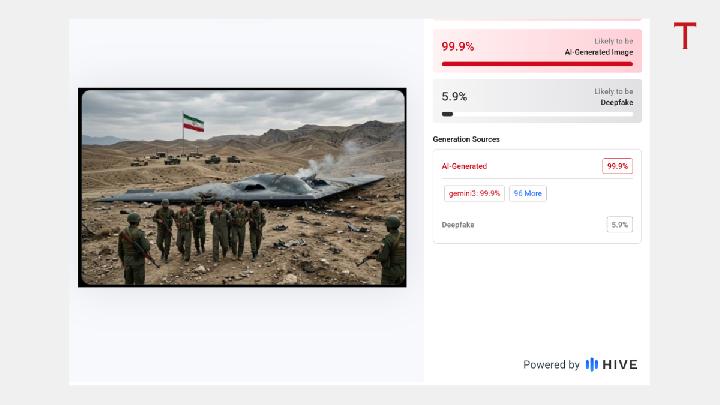This screenshot has height=405, width=720.
Task: Click the red AI-generated likelihood progress bar
Action: (537, 64)
